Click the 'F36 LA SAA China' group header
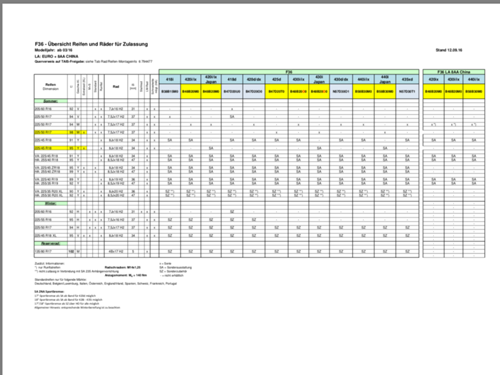This screenshot has height=375, width=500. coord(454,72)
